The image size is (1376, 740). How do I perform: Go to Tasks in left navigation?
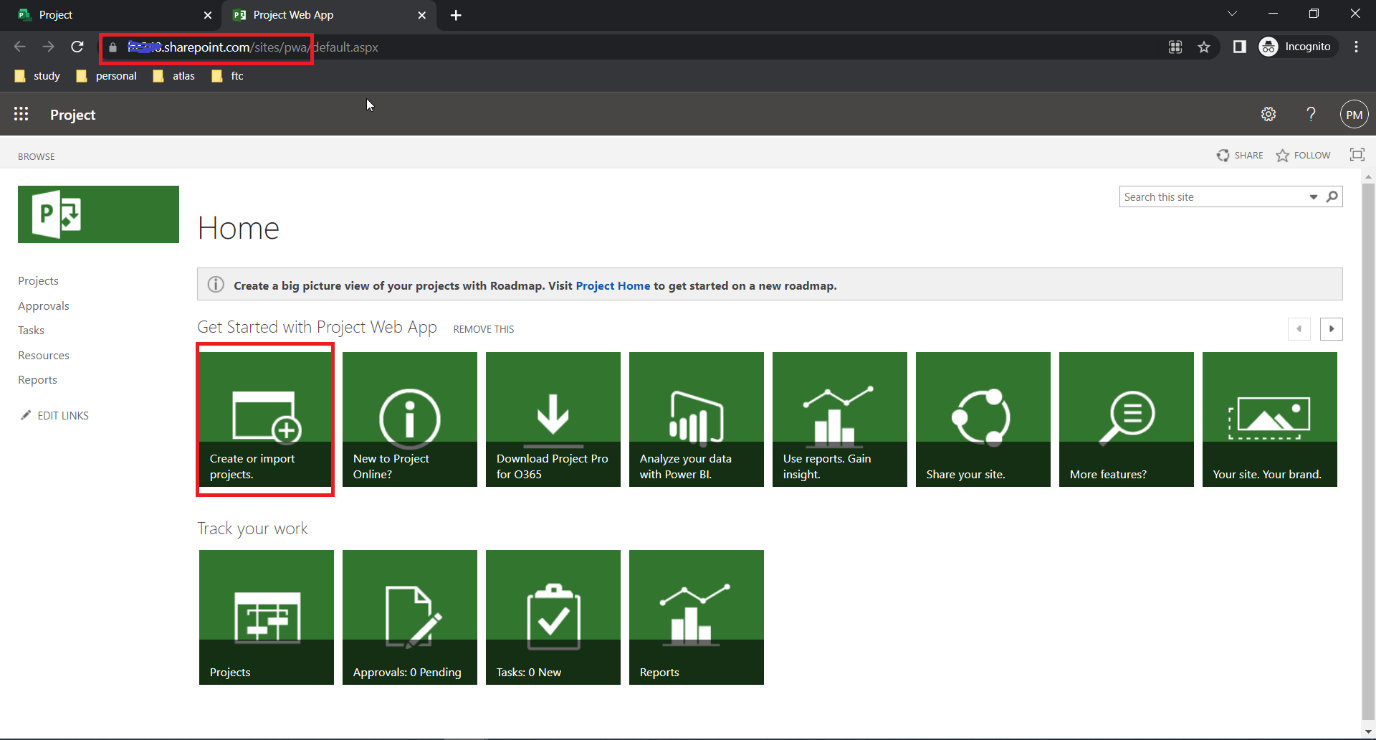point(31,330)
